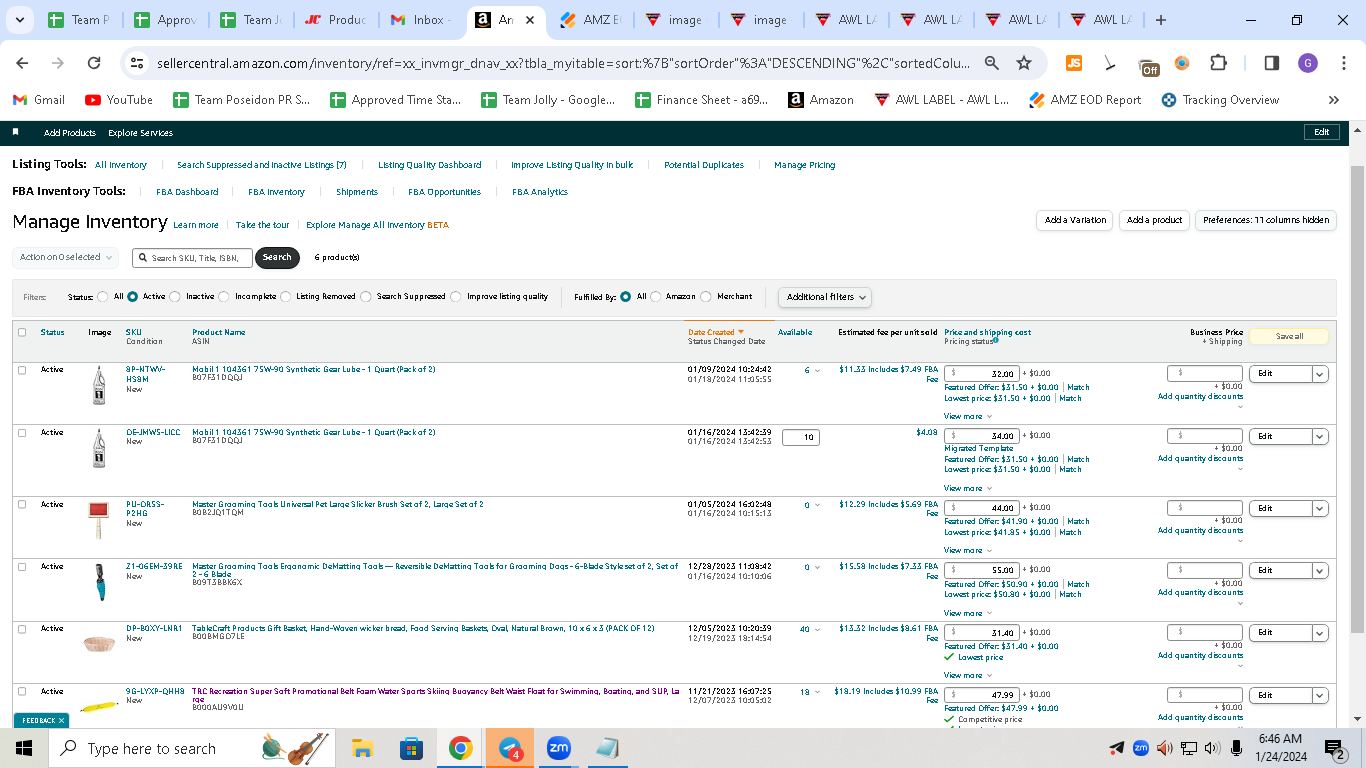Image resolution: width=1366 pixels, height=768 pixels.
Task: Open Chrome from the Windows taskbar
Action: (x=460, y=748)
